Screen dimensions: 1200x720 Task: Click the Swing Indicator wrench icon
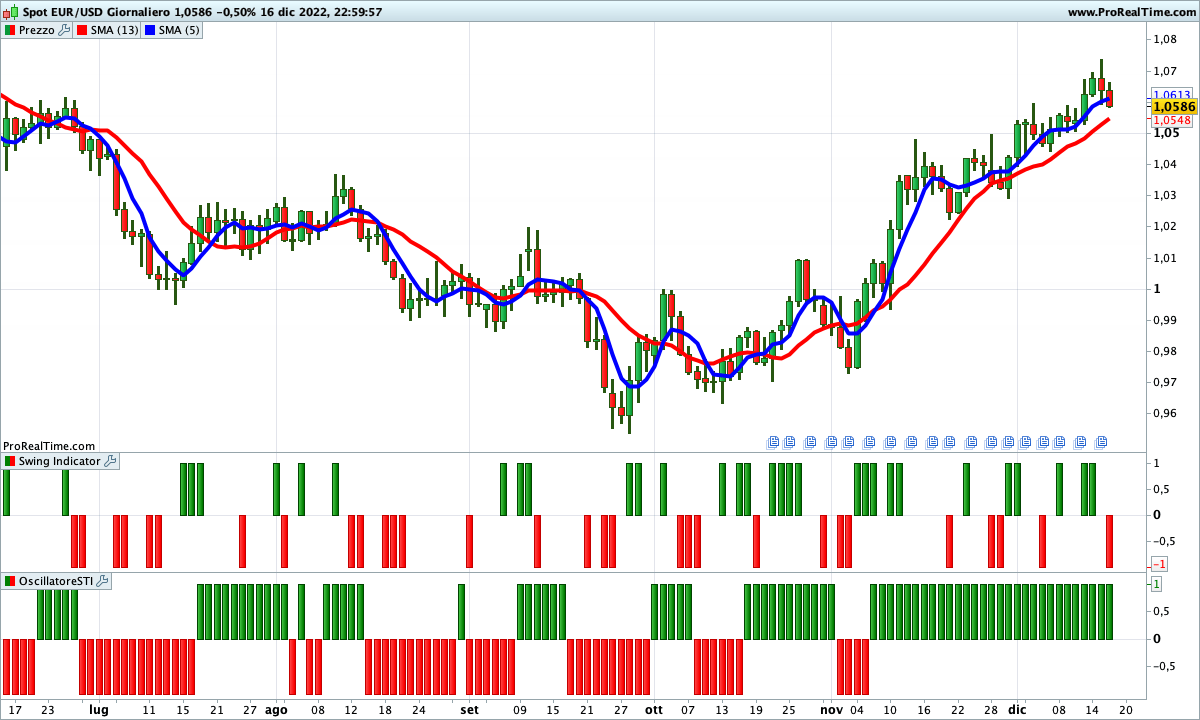point(110,461)
